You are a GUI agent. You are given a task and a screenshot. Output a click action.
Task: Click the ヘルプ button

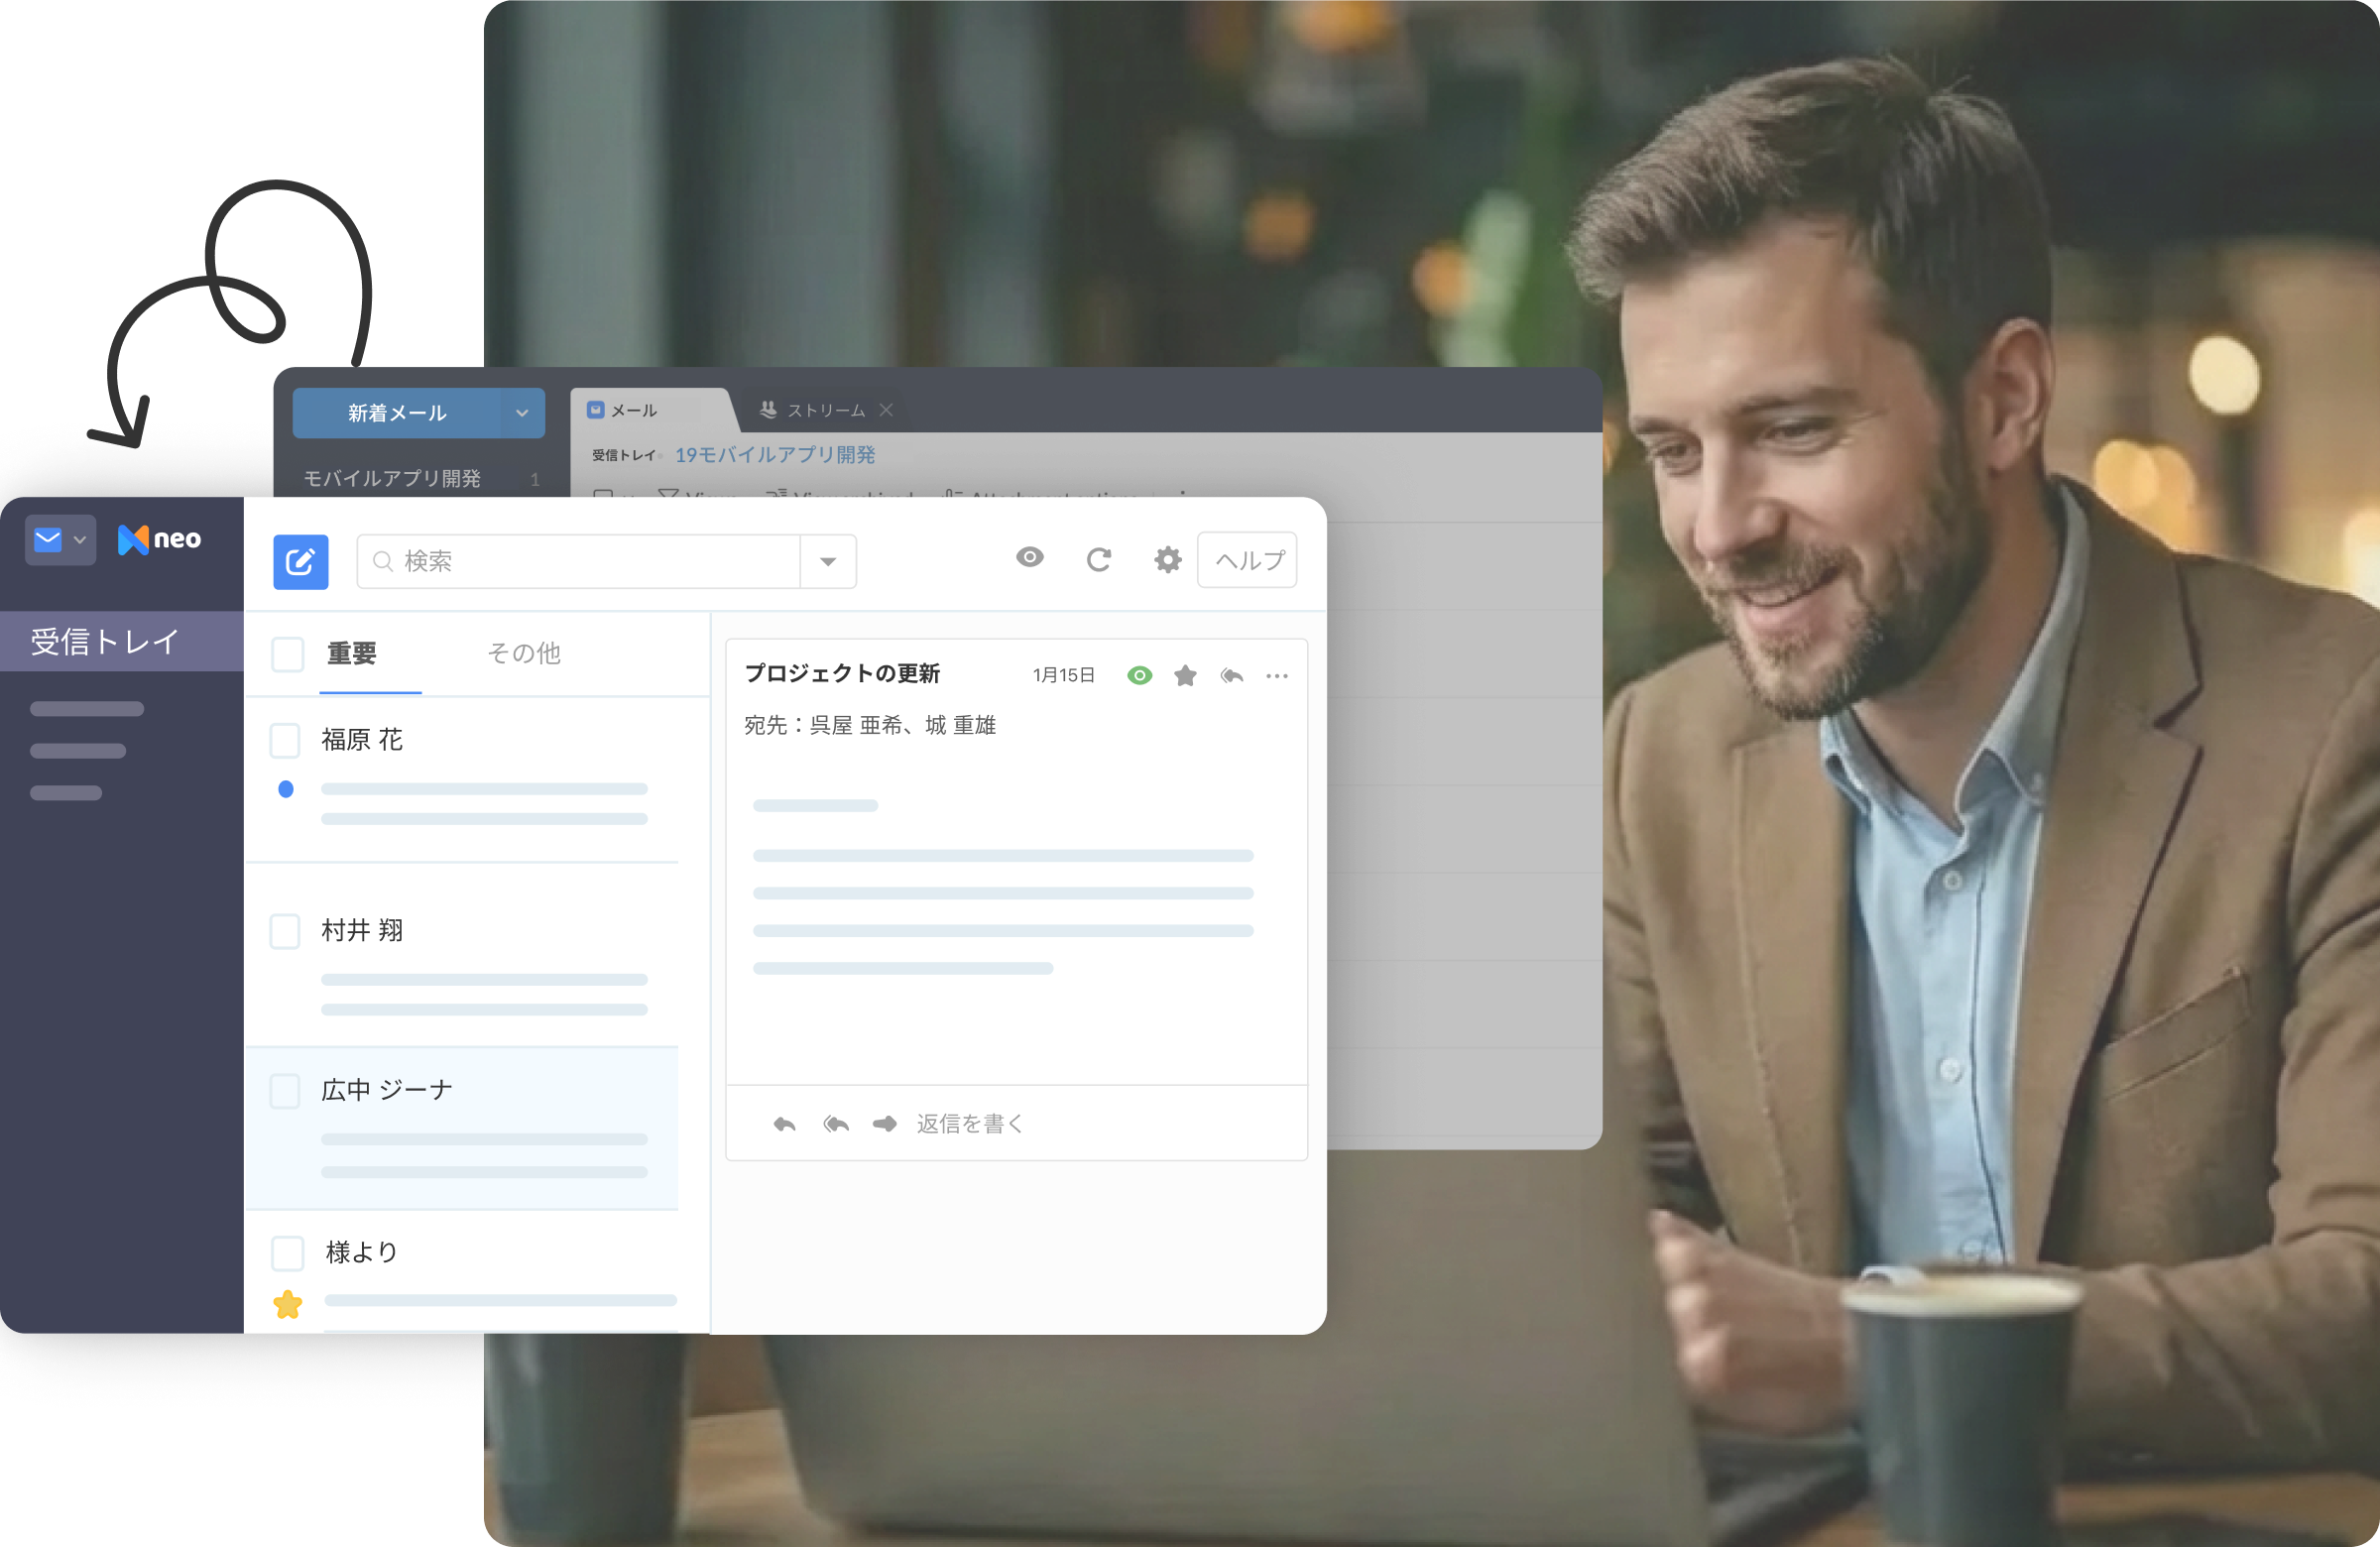click(1247, 560)
